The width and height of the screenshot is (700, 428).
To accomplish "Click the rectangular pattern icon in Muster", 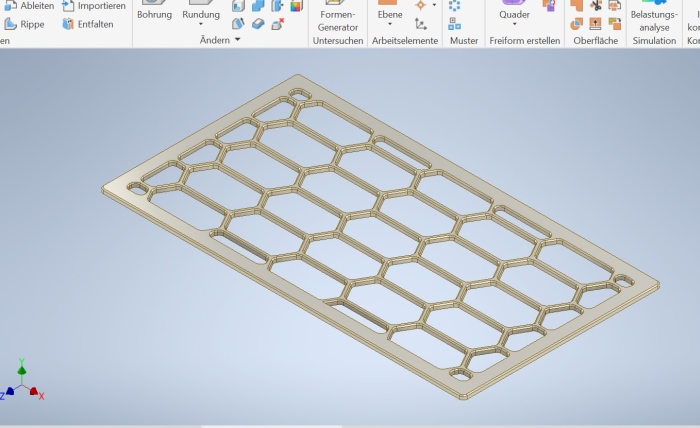I will point(455,24).
